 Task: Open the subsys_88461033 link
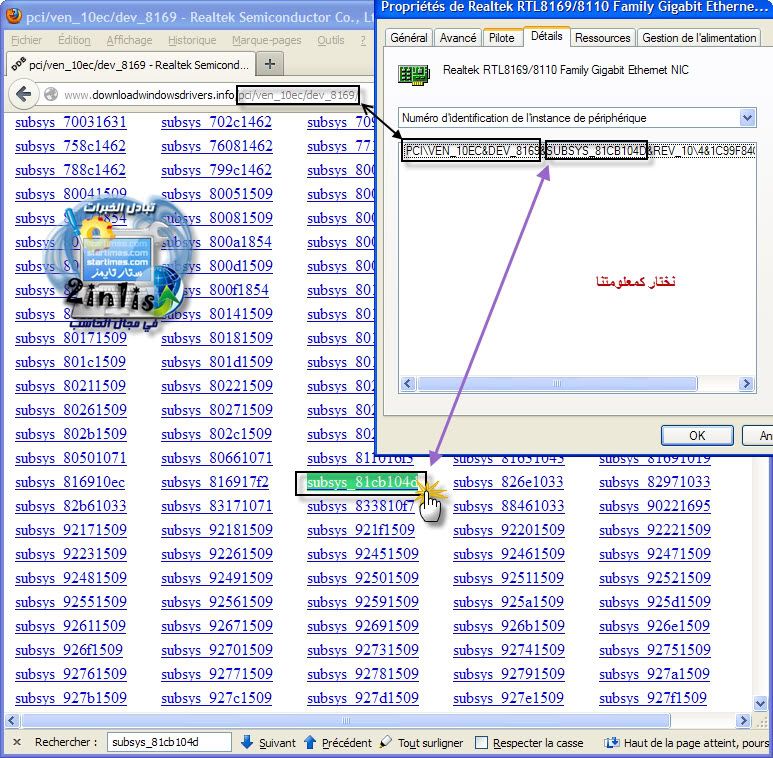coord(509,506)
